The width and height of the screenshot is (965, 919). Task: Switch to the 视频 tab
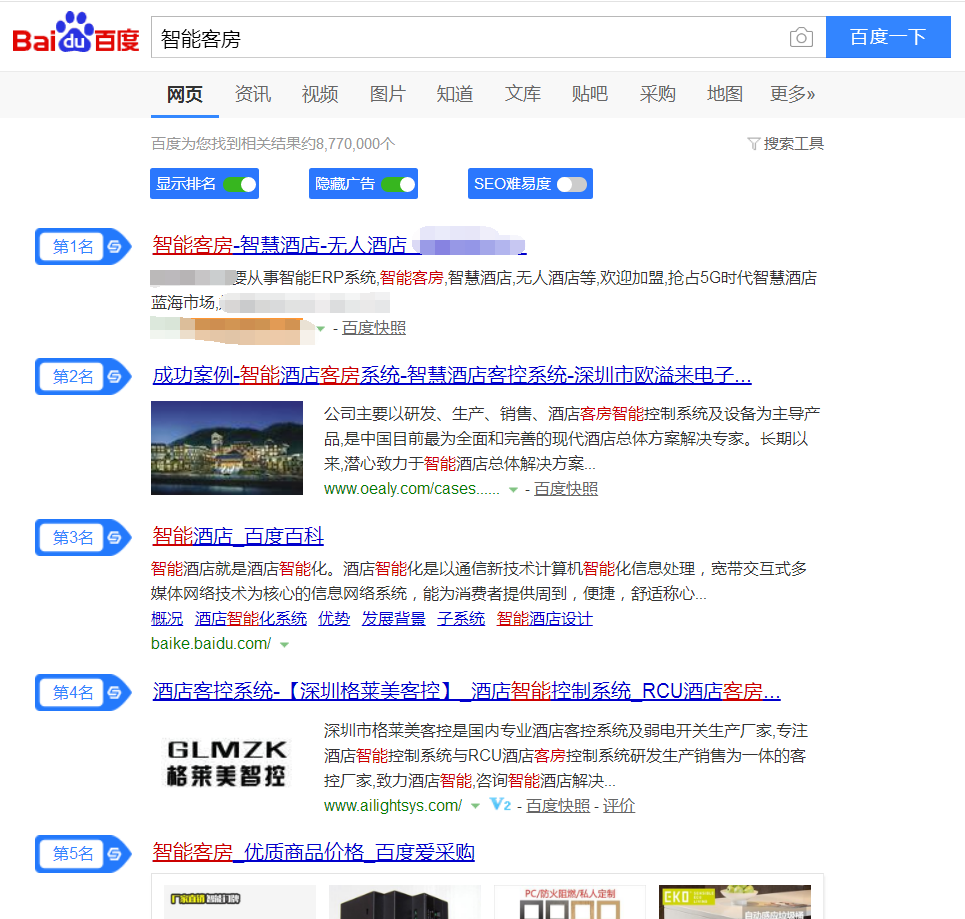pos(320,94)
